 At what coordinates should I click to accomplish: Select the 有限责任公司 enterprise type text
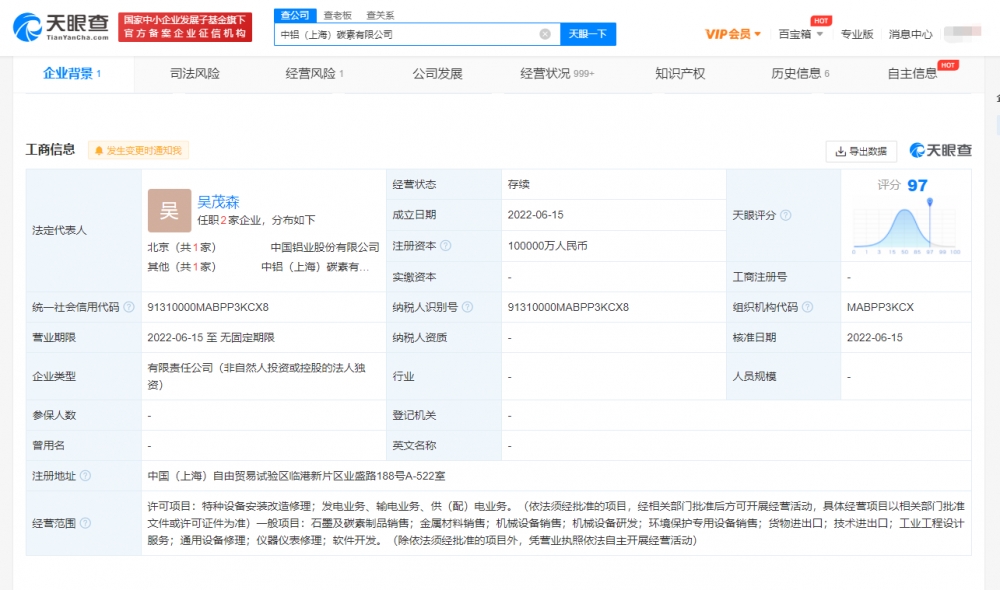pyautogui.click(x=256, y=376)
